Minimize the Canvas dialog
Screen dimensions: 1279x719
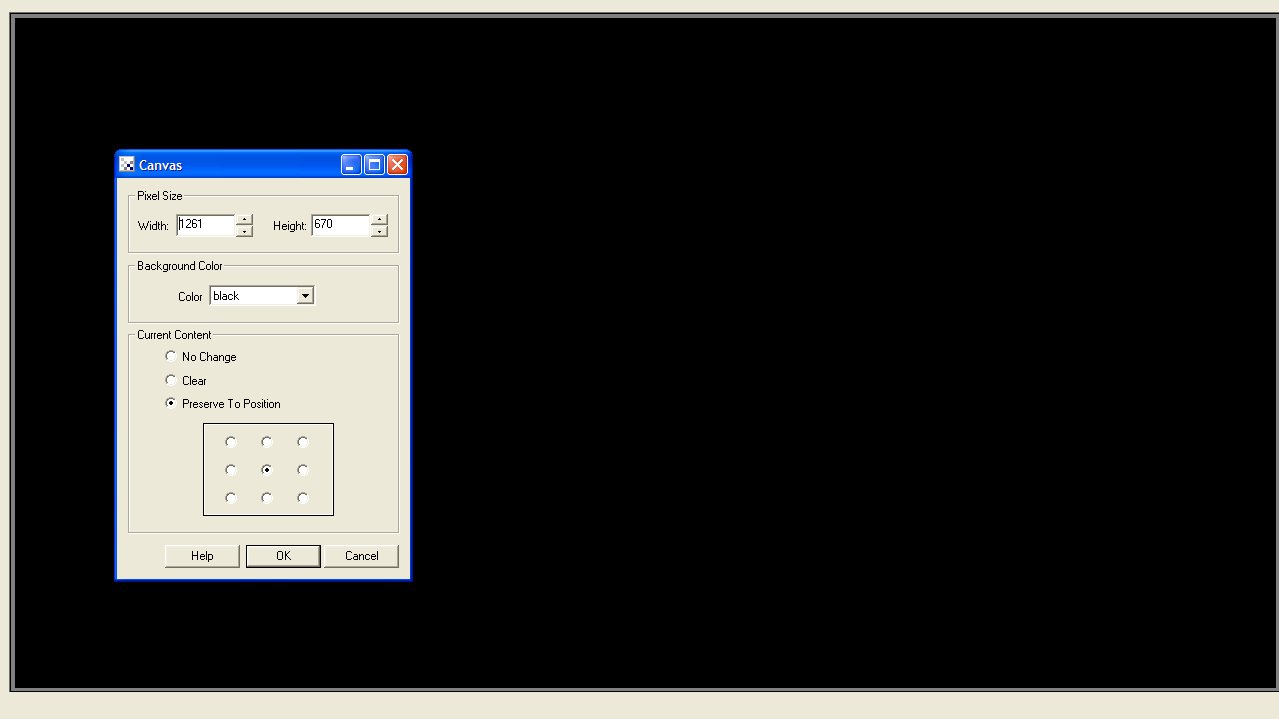[x=351, y=165]
